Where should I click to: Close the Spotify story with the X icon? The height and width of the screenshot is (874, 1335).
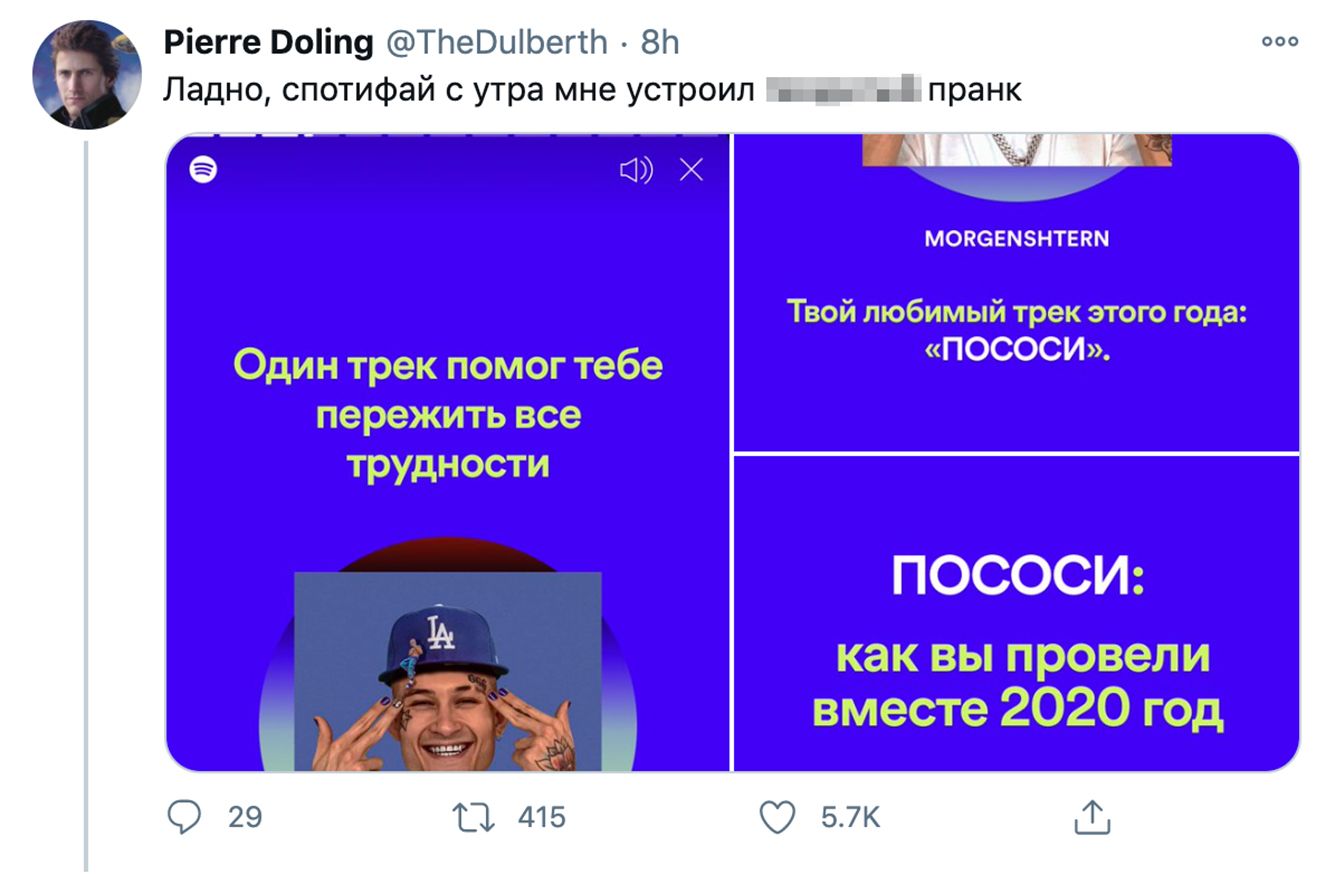[x=691, y=170]
